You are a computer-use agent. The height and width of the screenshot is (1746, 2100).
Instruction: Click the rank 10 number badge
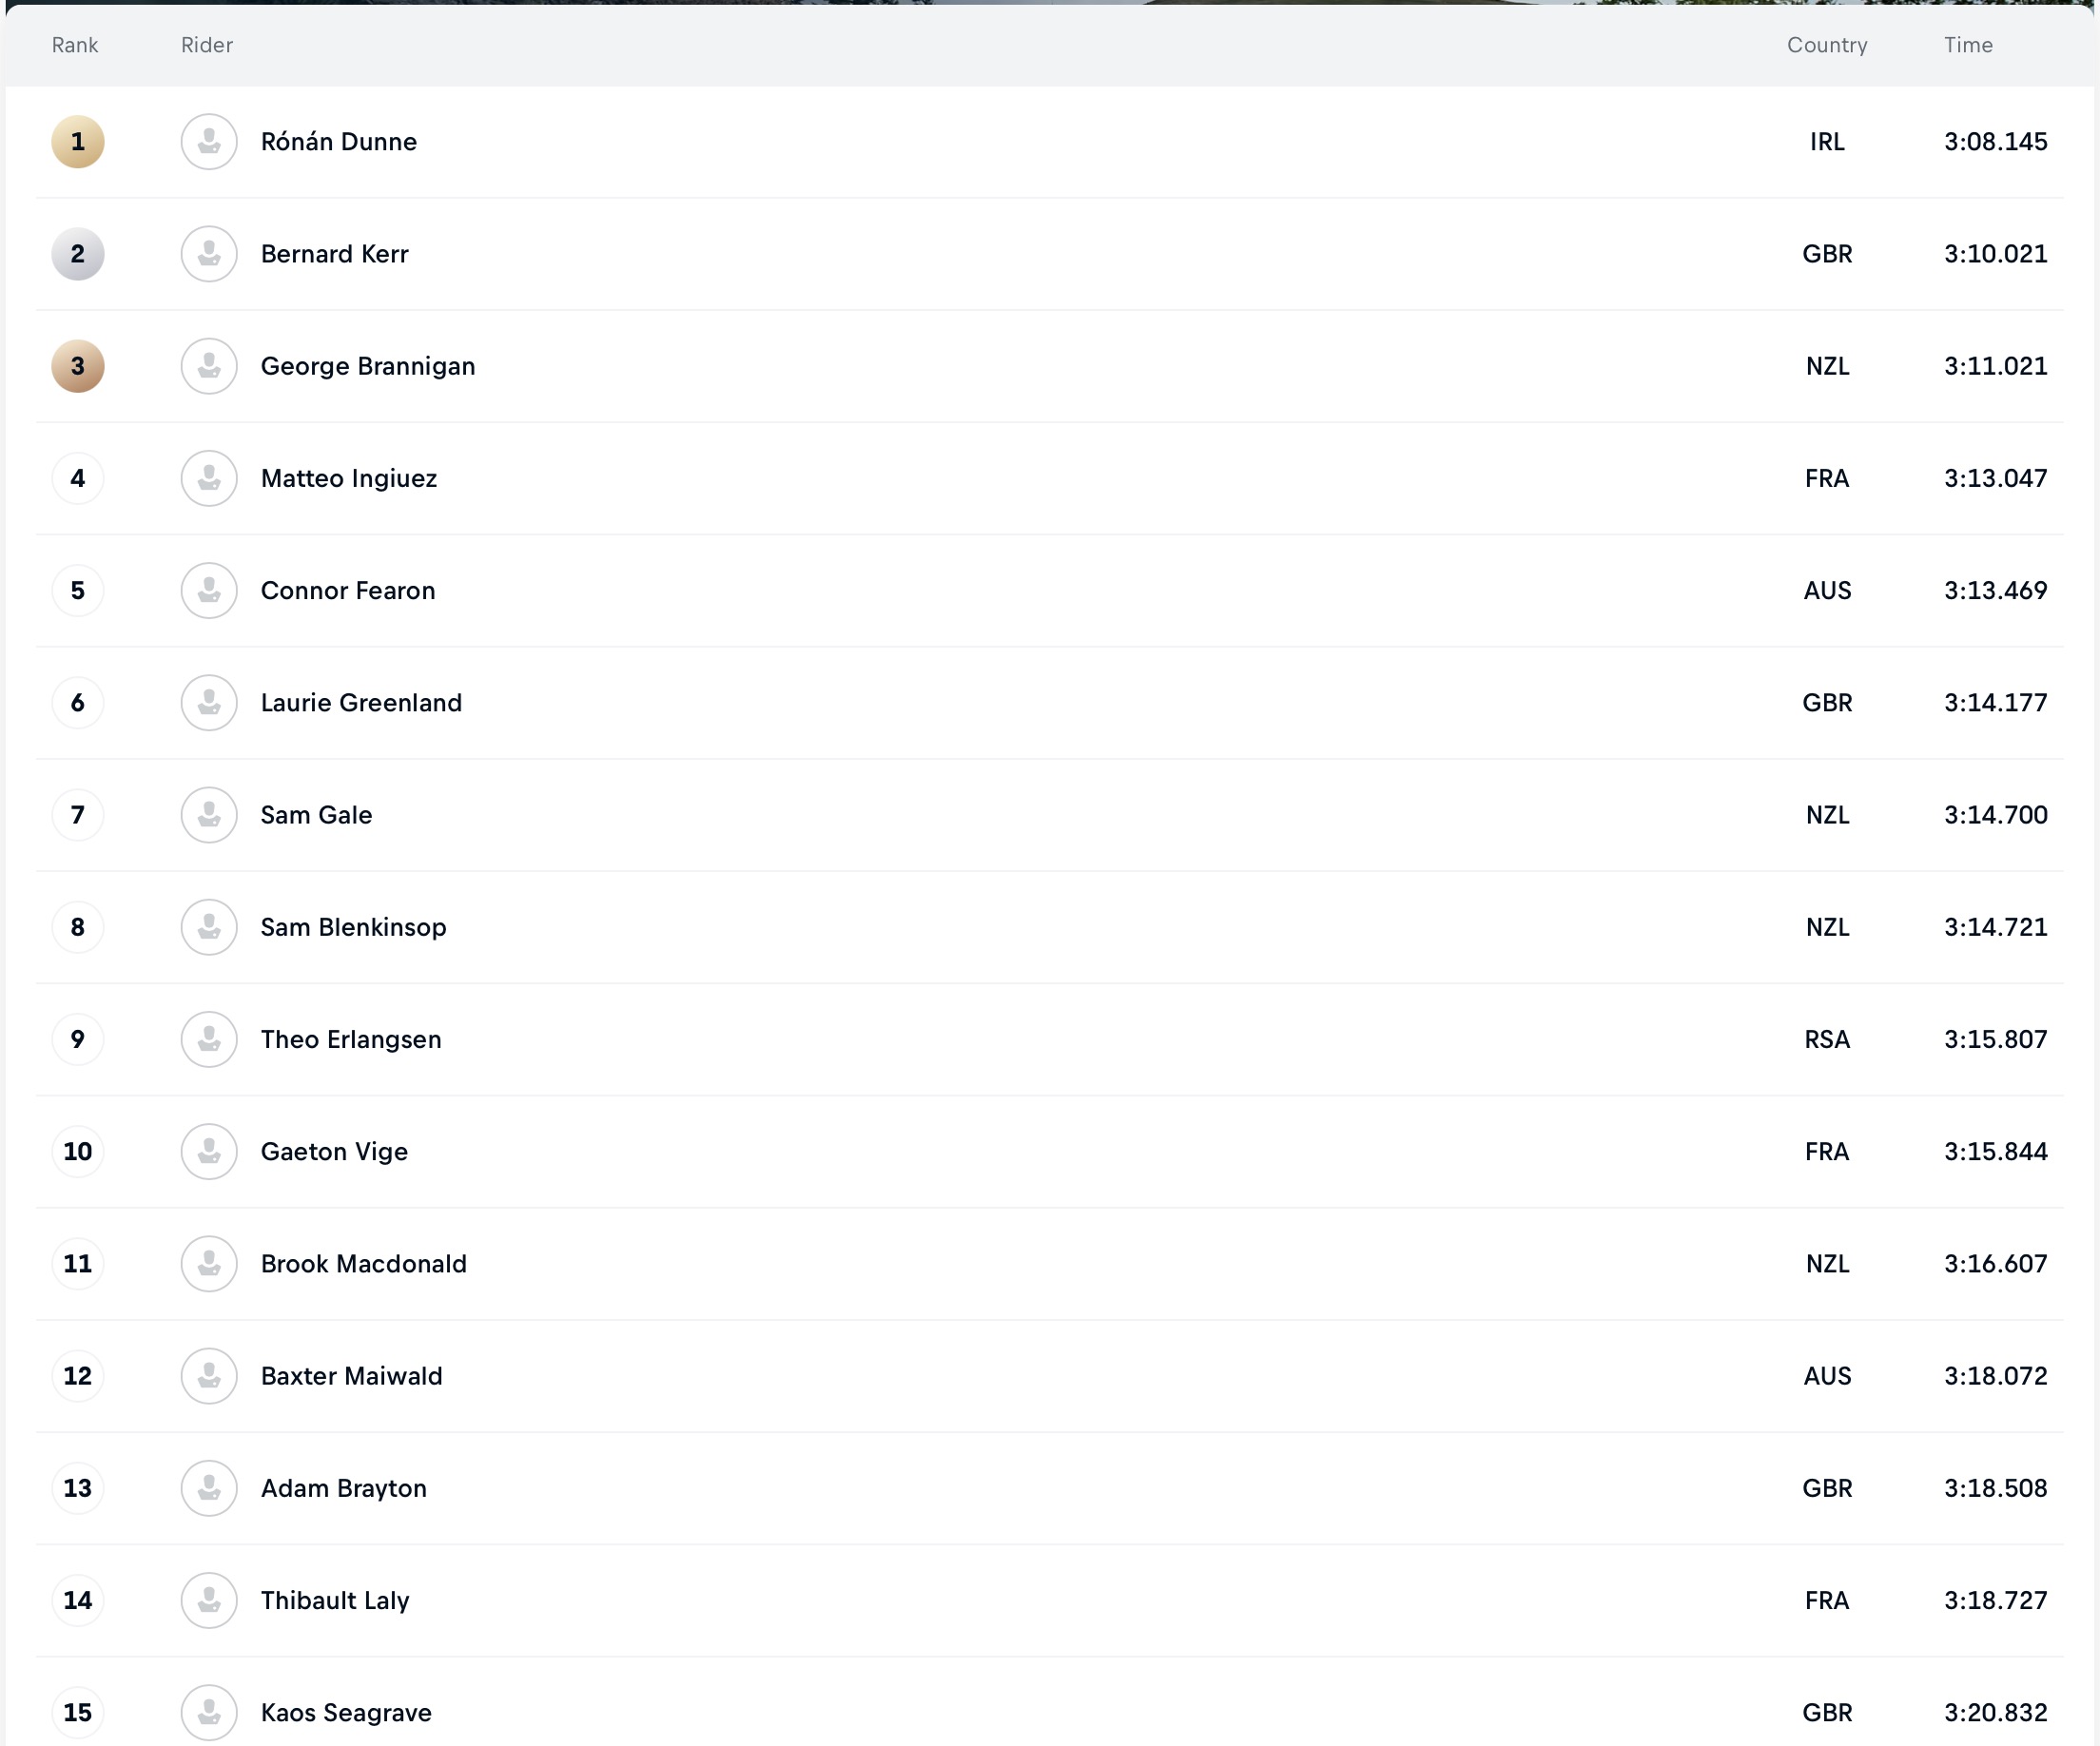click(x=78, y=1152)
